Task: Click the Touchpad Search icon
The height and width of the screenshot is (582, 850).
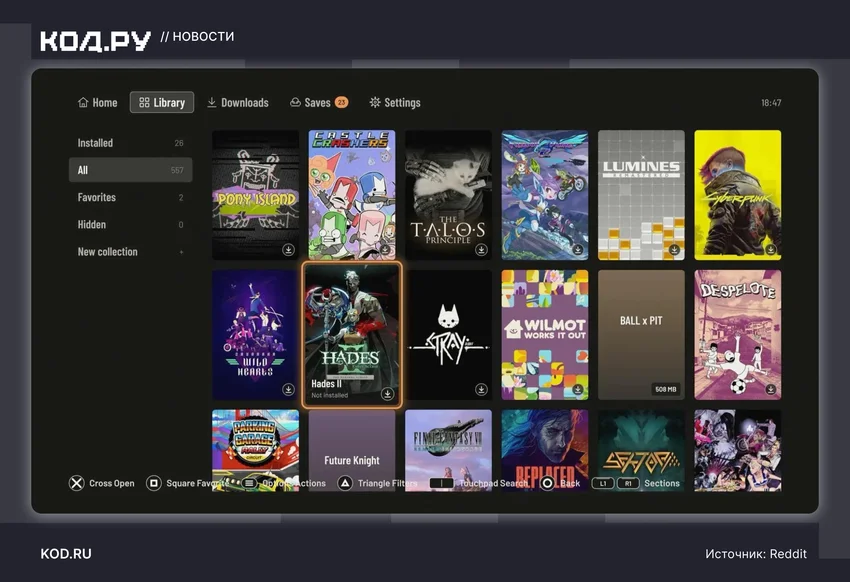Action: 441,483
